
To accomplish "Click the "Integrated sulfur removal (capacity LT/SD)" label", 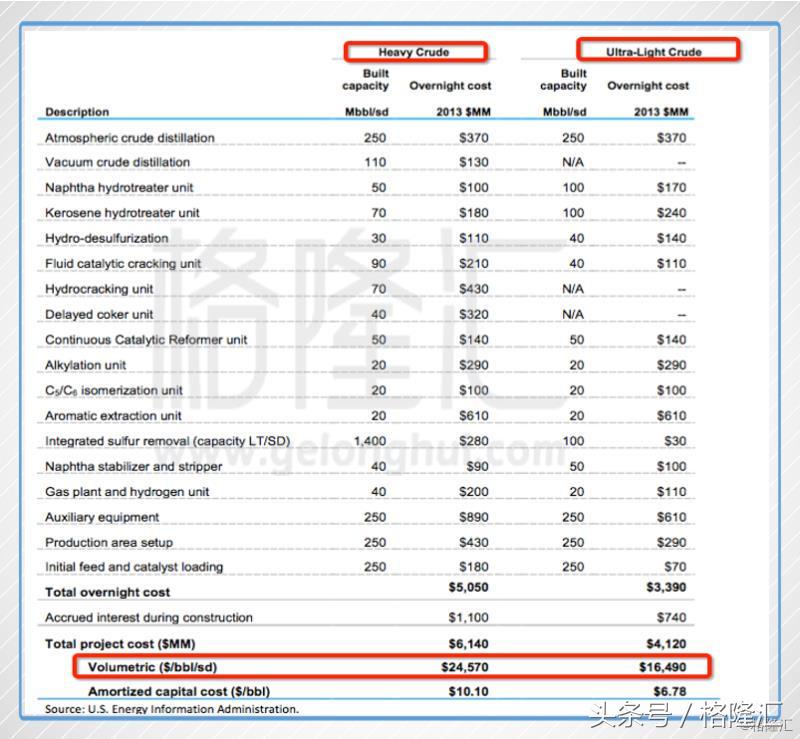I will 167,441.
